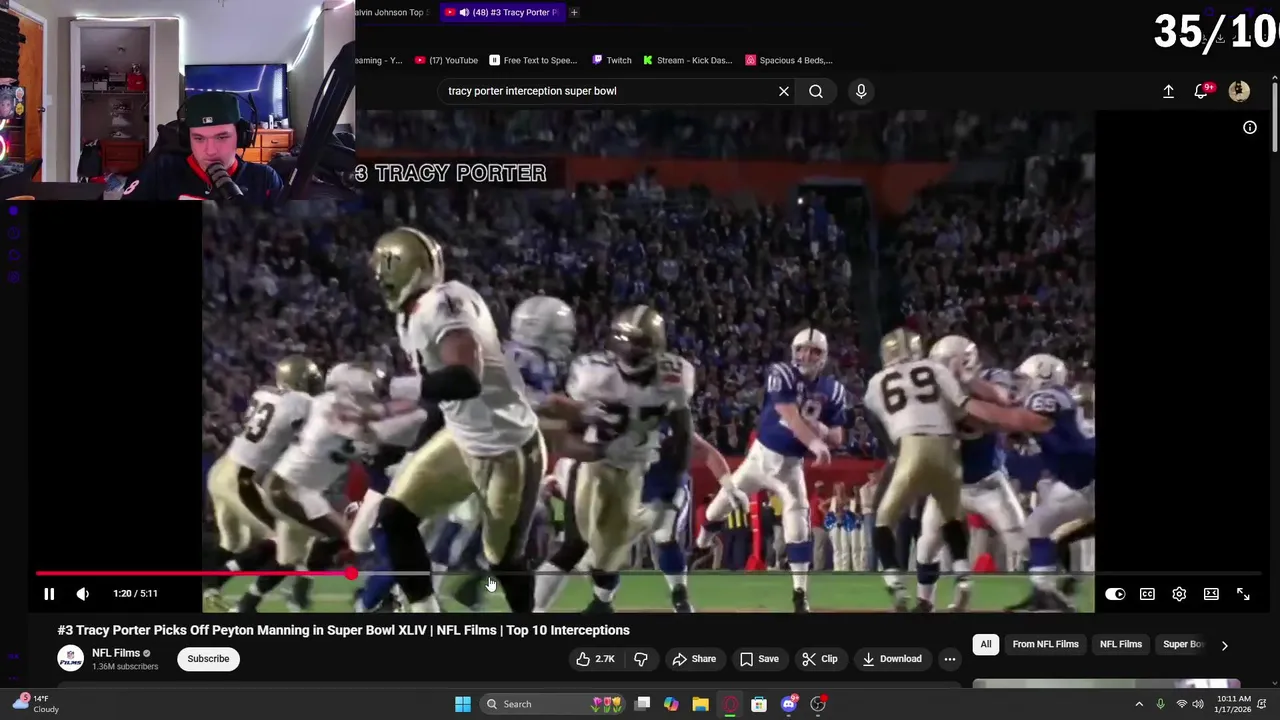The width and height of the screenshot is (1280, 720).
Task: Seek on the video progress bar
Action: coord(647,574)
